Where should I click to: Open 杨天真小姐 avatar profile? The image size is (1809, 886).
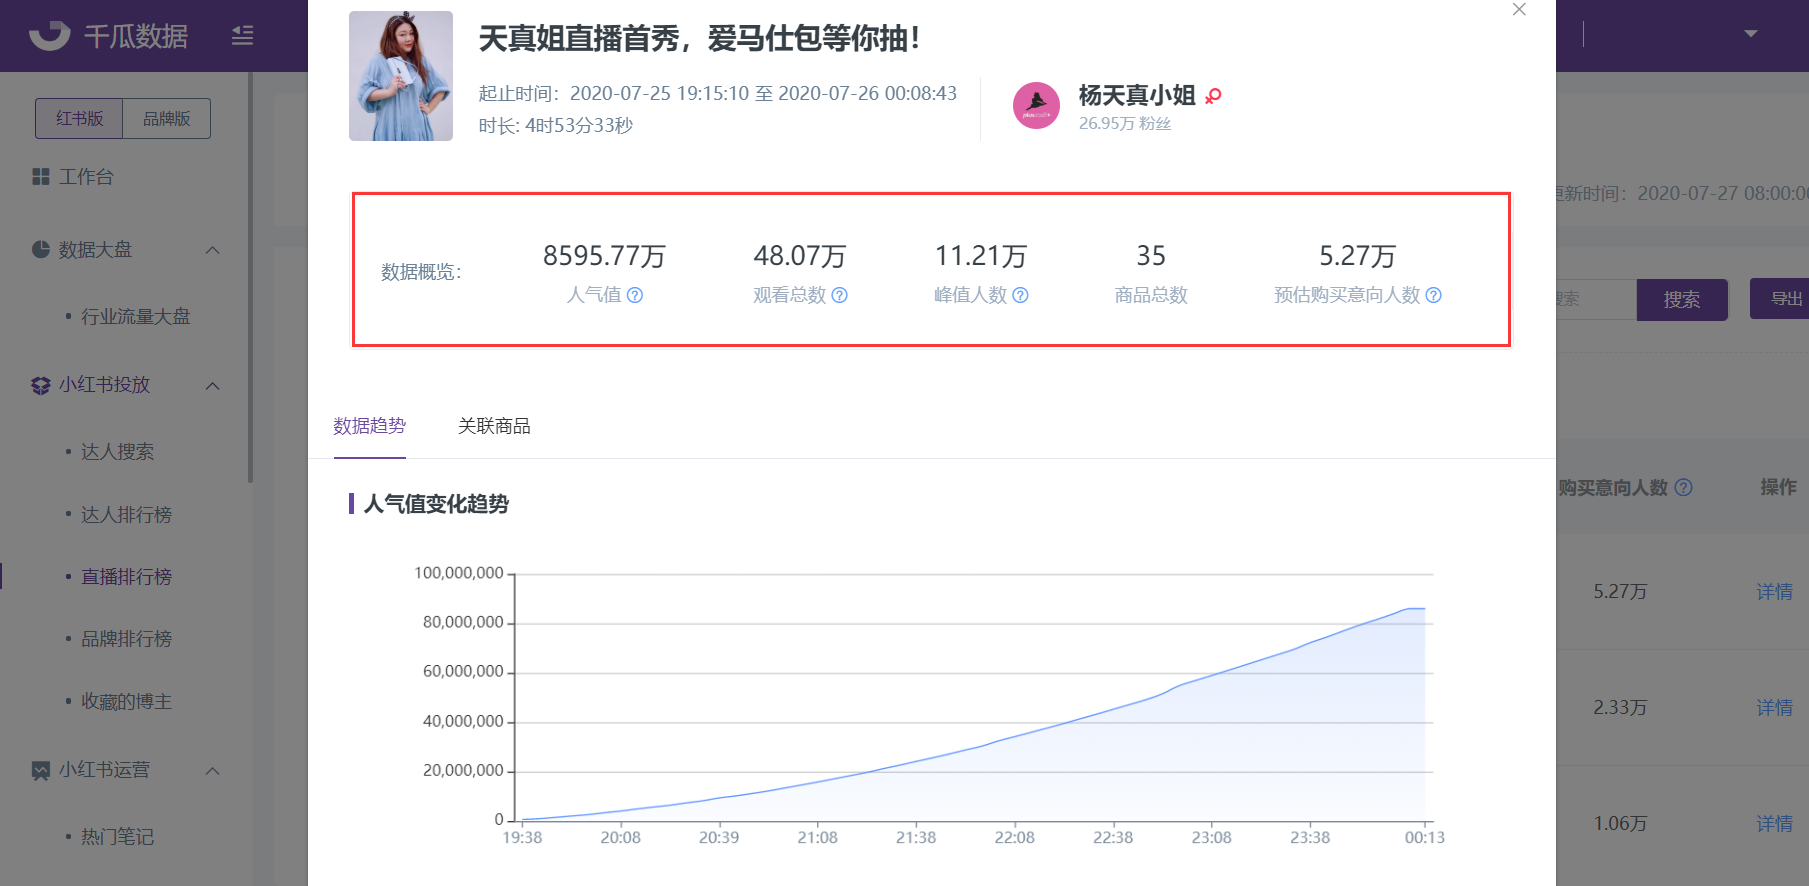1036,105
